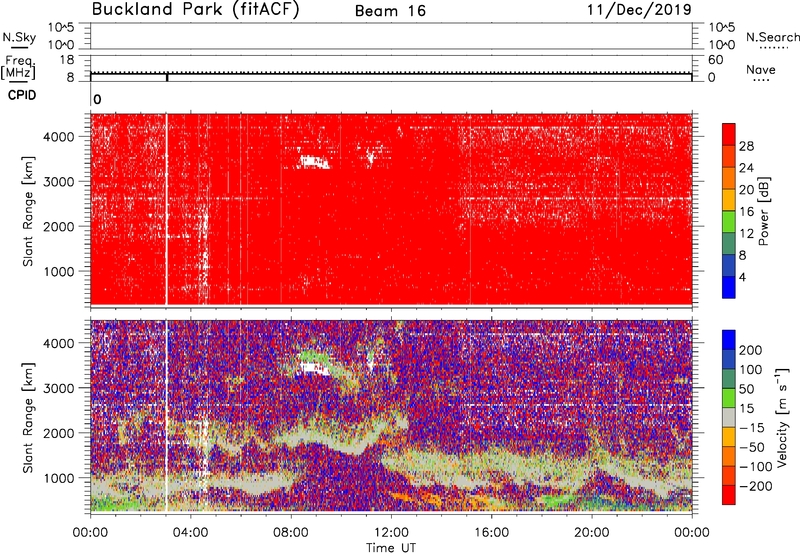Click the 'Slant Range [km]' label of power panel
Screen dimensions: 800x554
pyautogui.click(x=28, y=211)
